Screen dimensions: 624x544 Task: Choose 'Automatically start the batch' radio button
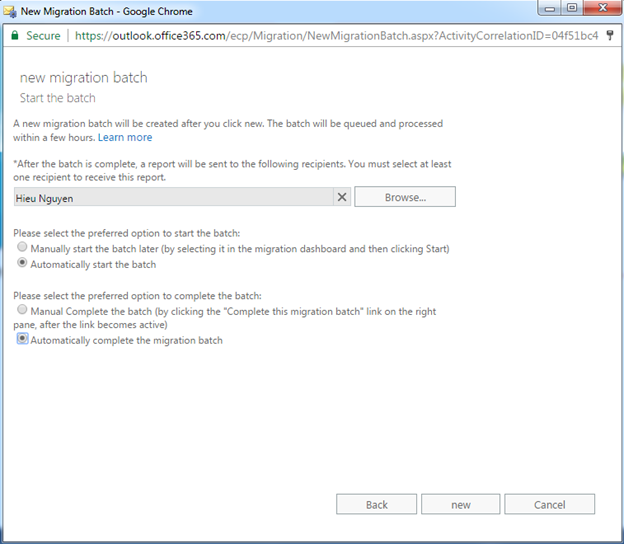coord(23,264)
